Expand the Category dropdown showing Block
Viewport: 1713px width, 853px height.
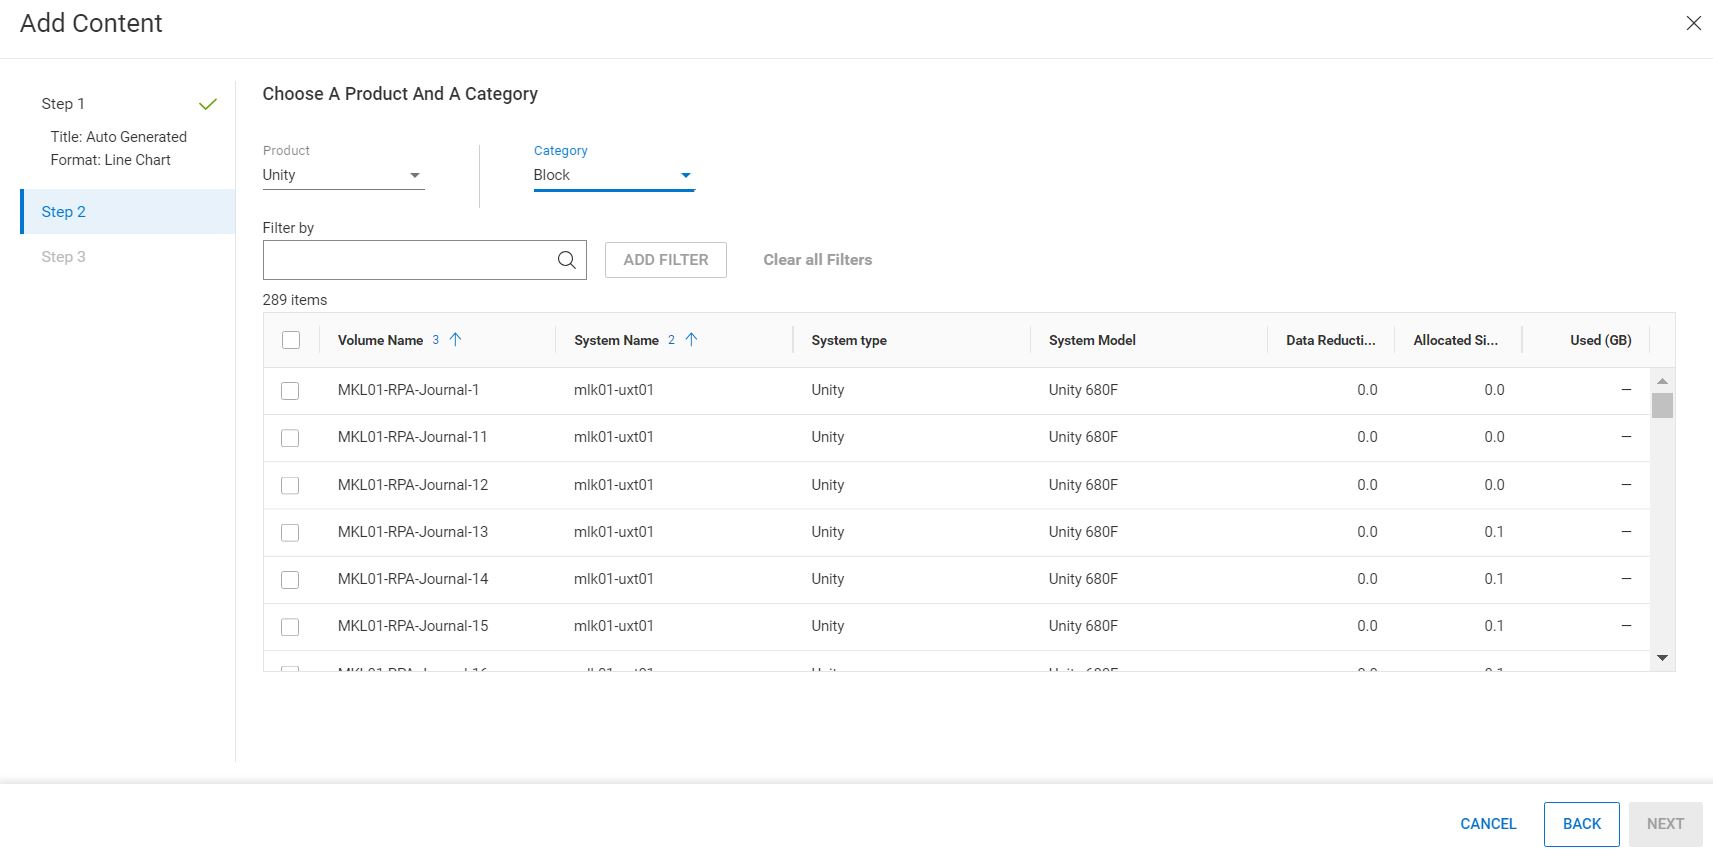click(613, 175)
